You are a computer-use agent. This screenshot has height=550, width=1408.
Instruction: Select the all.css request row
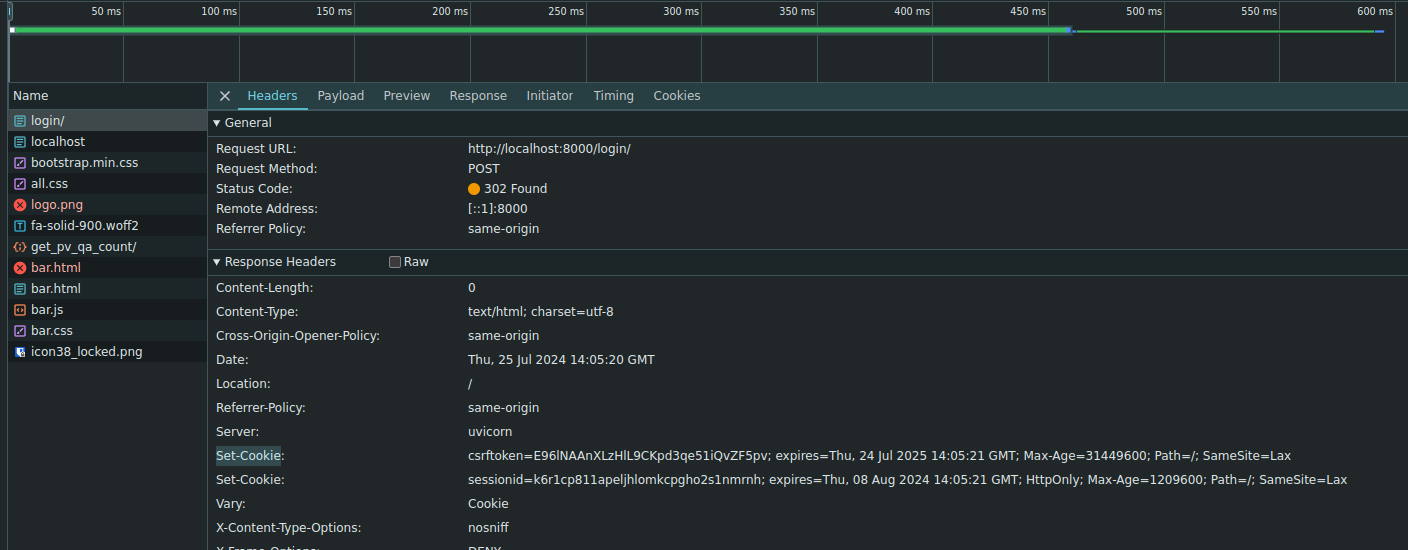pyautogui.click(x=50, y=184)
